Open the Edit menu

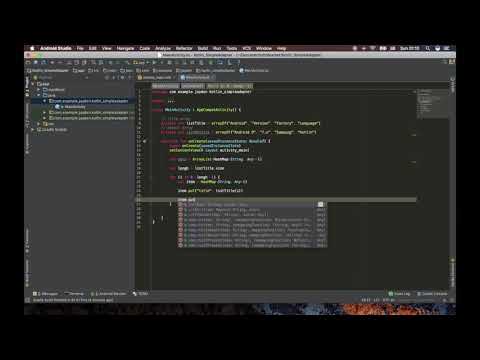(93, 48)
